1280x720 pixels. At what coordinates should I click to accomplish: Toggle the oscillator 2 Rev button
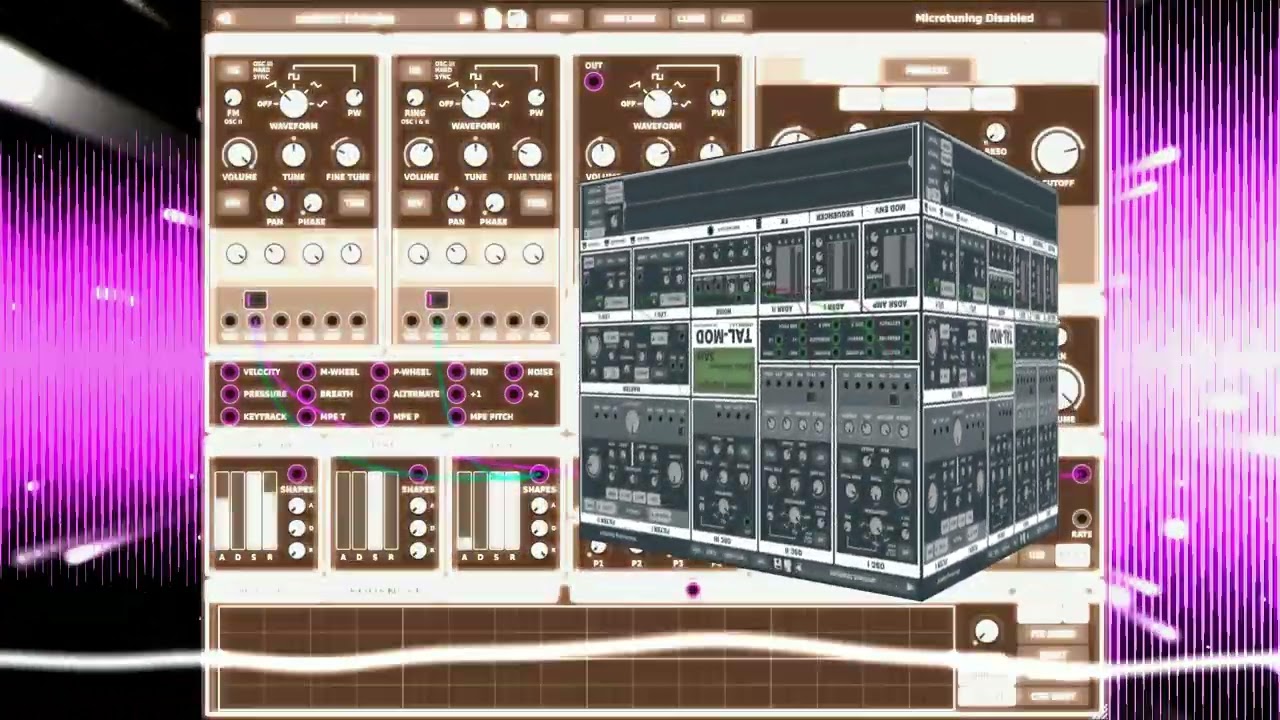(415, 203)
